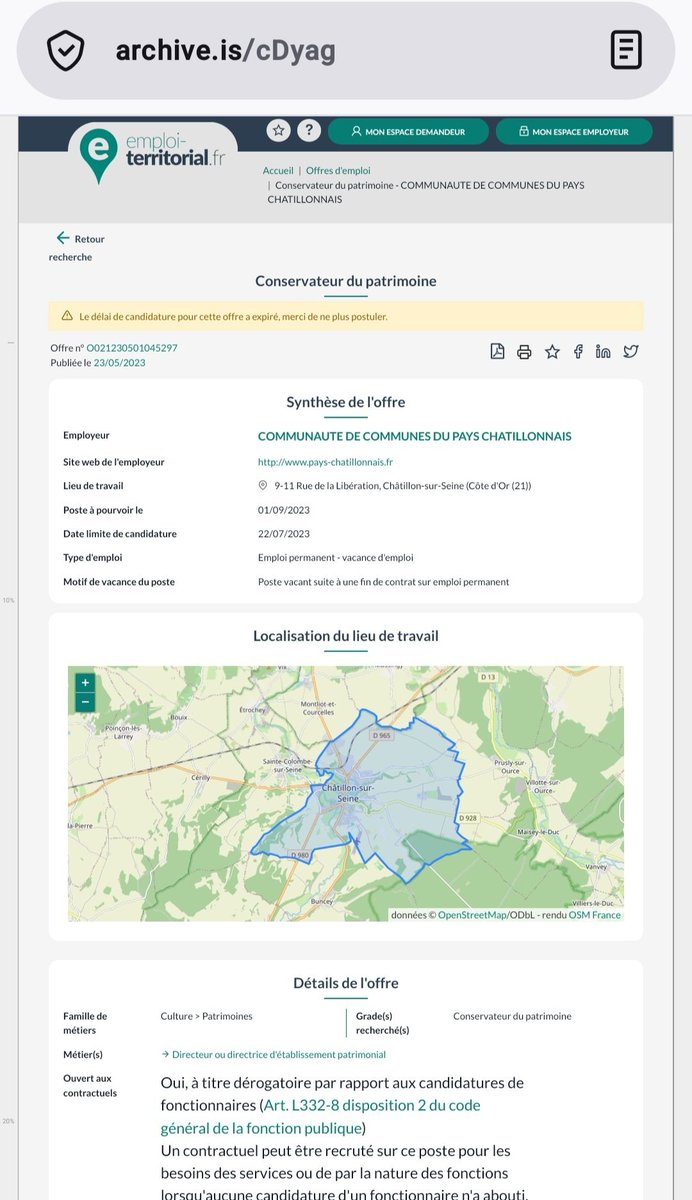Viewport: 692px width, 1200px height.
Task: Visit http://www.pays-chatillonnais.fr website link
Action: [x=325, y=462]
